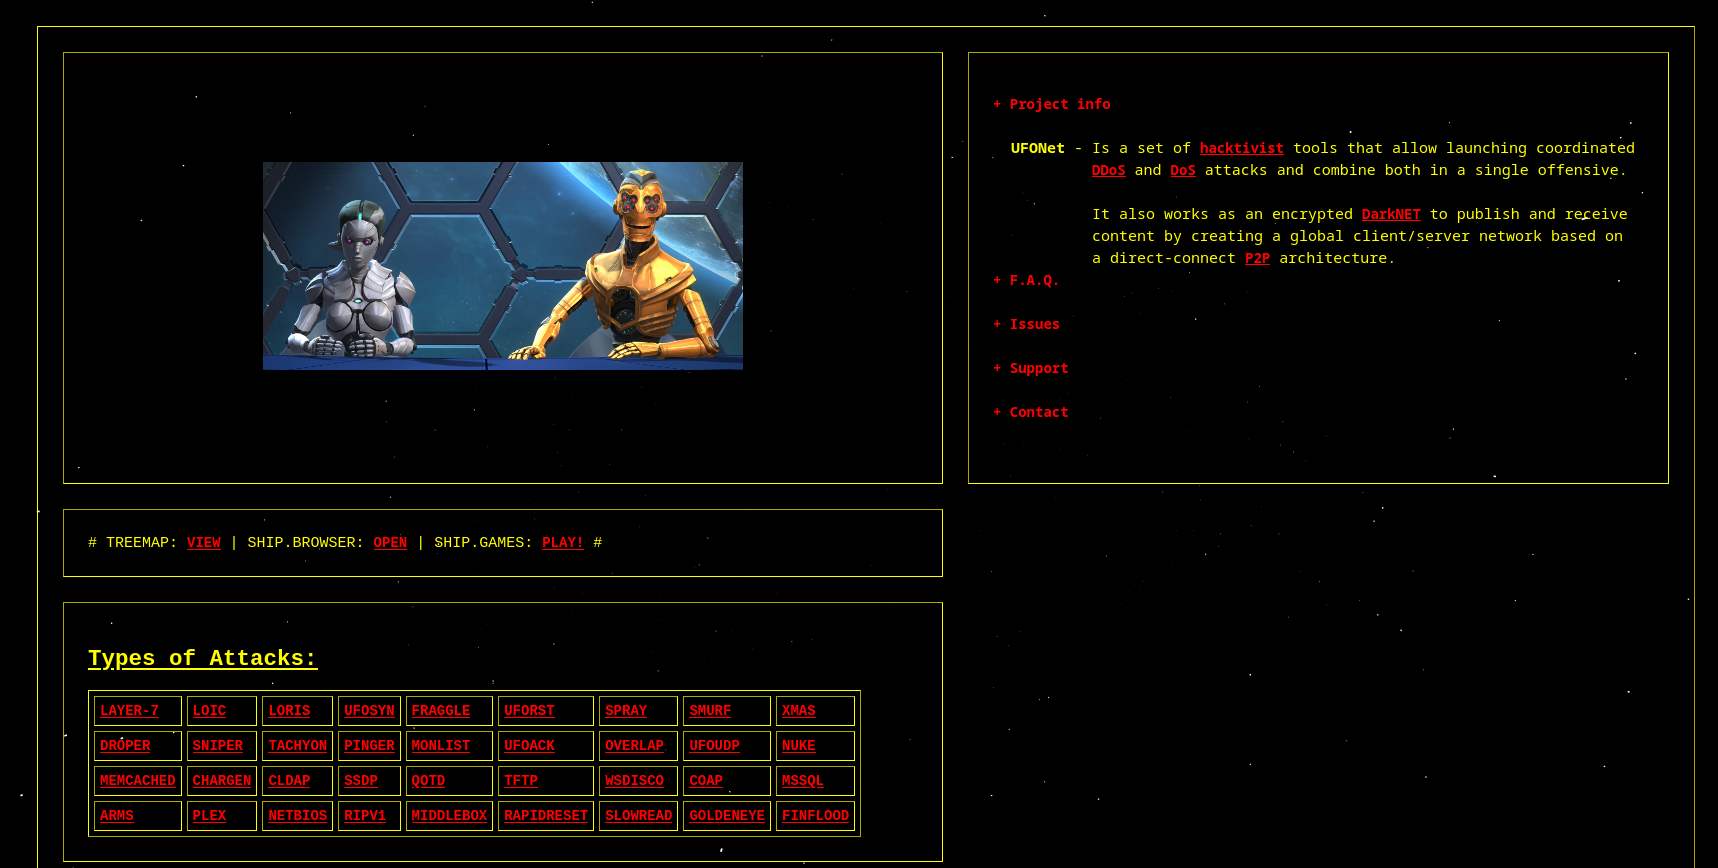This screenshot has width=1718, height=868.
Task: Select the MONLIST link
Action: [x=441, y=746]
